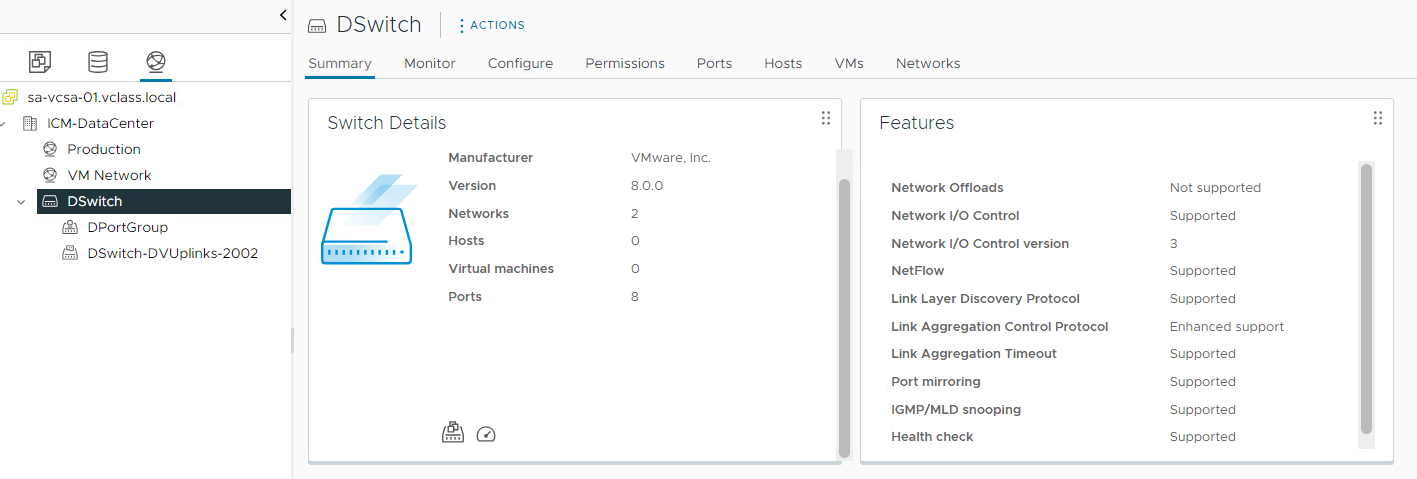The image size is (1417, 479).
Task: Click the datacenter icon beside ICM-DataCenter
Action: click(30, 123)
